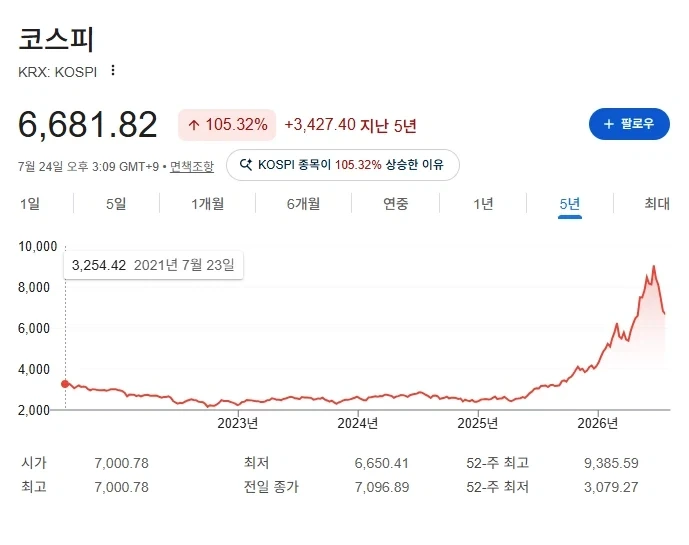The image size is (689, 545).
Task: Select the 연중 range tab
Action: tap(395, 203)
